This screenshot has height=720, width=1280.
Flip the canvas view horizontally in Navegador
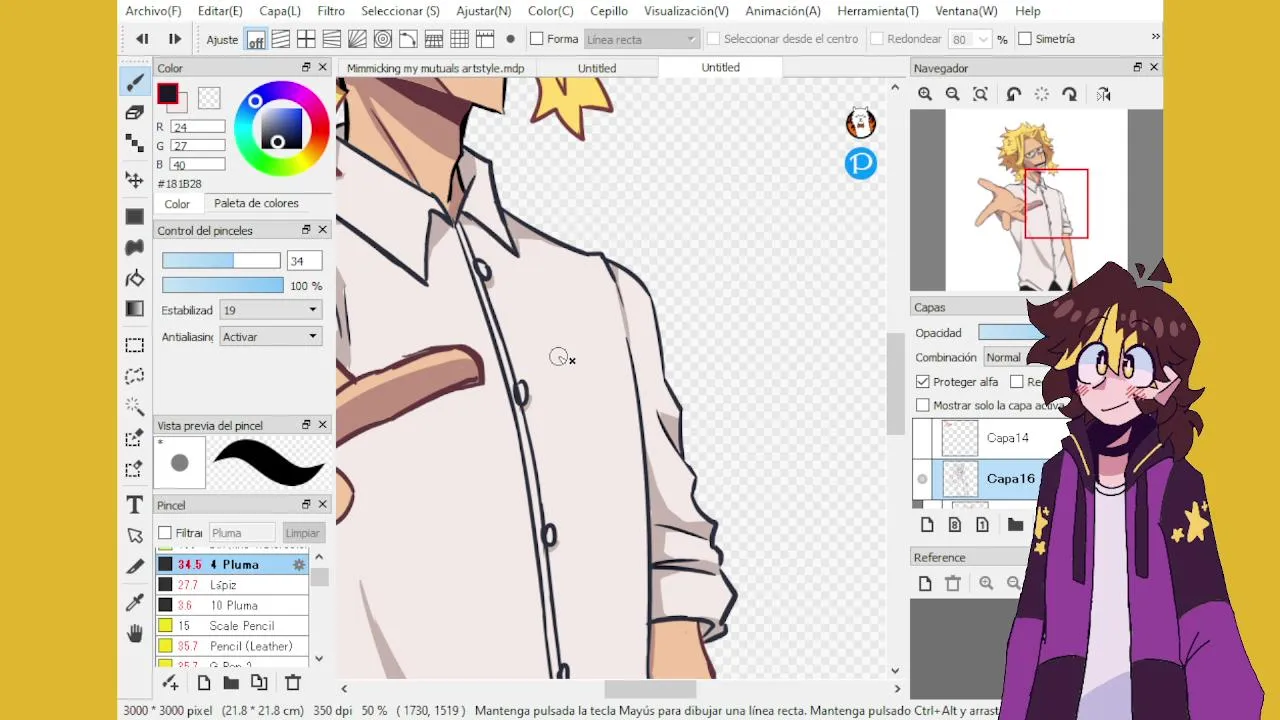1103,94
